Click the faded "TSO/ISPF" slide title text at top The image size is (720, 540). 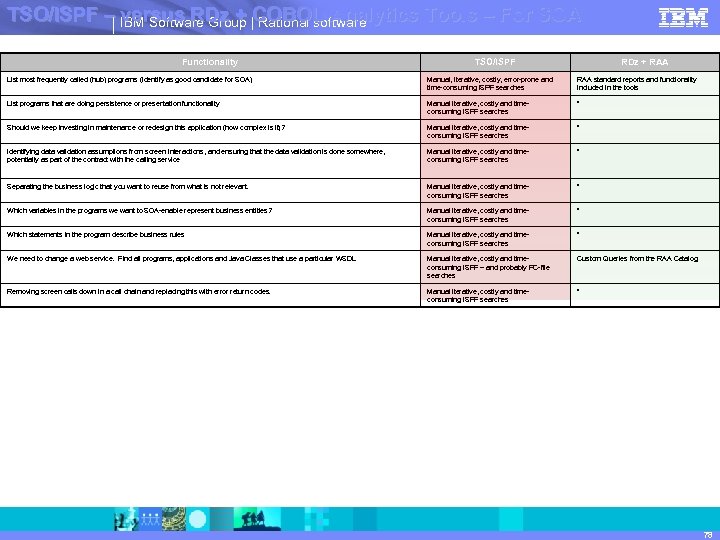[52, 15]
